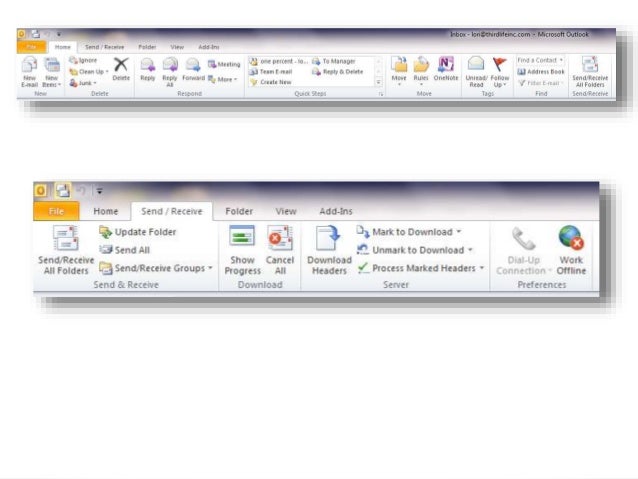Run the To Manager quick step
Image resolution: width=638 pixels, height=479 pixels.
point(334,61)
